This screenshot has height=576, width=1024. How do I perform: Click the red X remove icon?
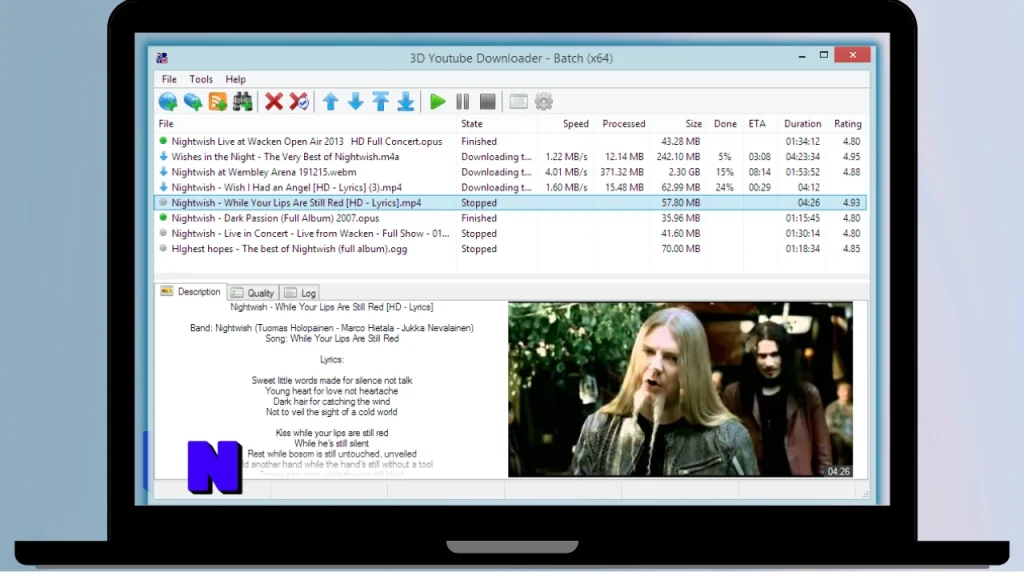pos(274,102)
